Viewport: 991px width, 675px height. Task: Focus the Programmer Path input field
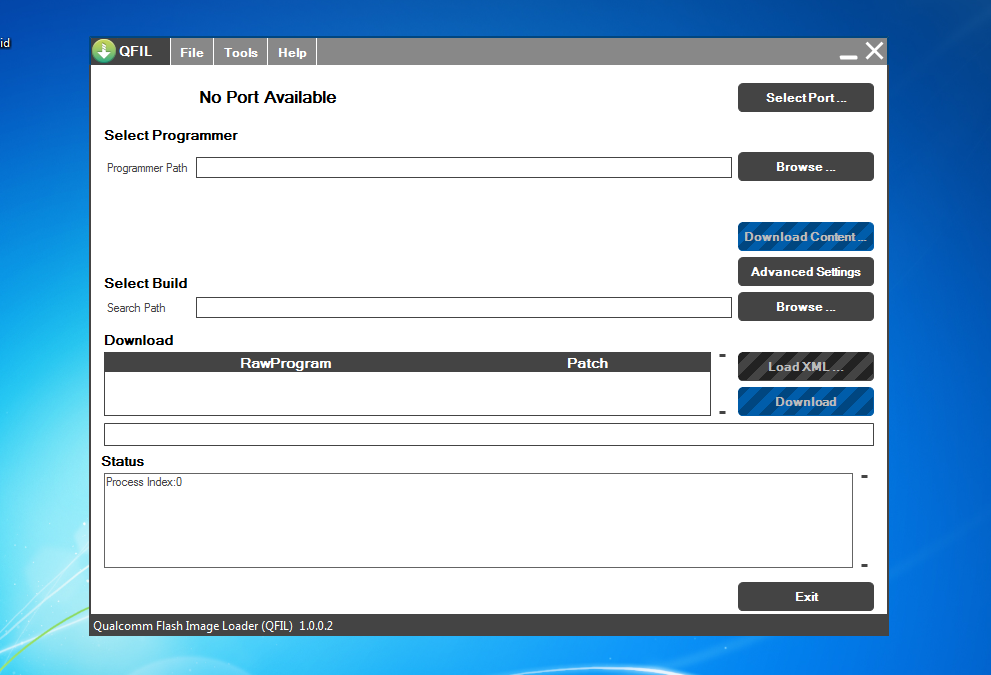[x=464, y=167]
